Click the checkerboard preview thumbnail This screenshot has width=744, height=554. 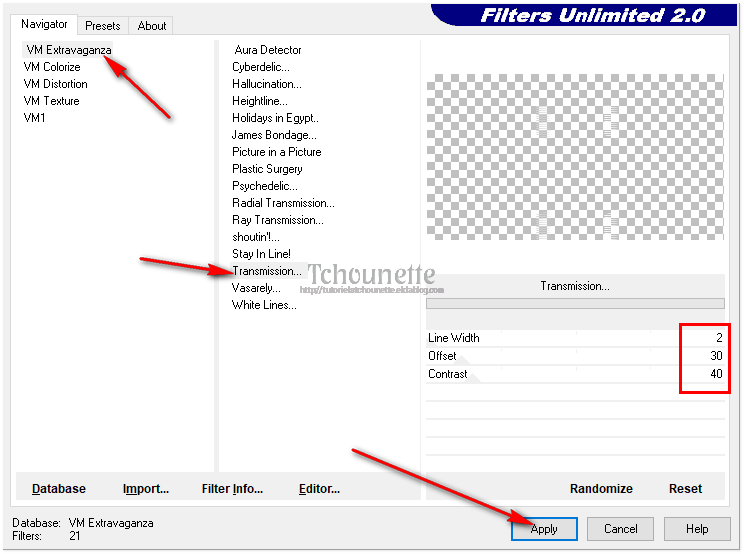click(x=574, y=155)
